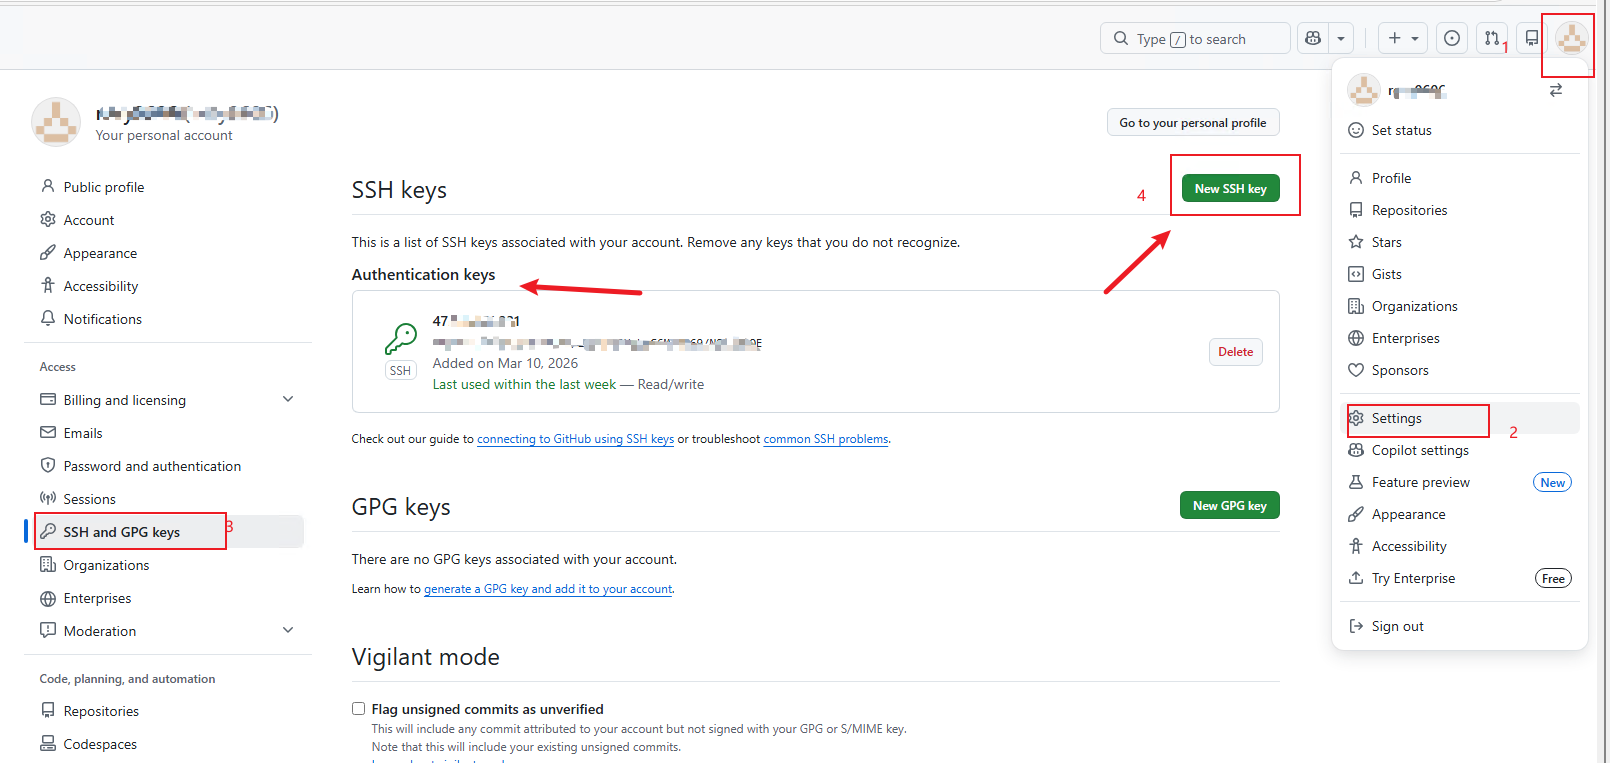Open Gists from user menu
Image resolution: width=1610 pixels, height=763 pixels.
click(x=1460, y=274)
